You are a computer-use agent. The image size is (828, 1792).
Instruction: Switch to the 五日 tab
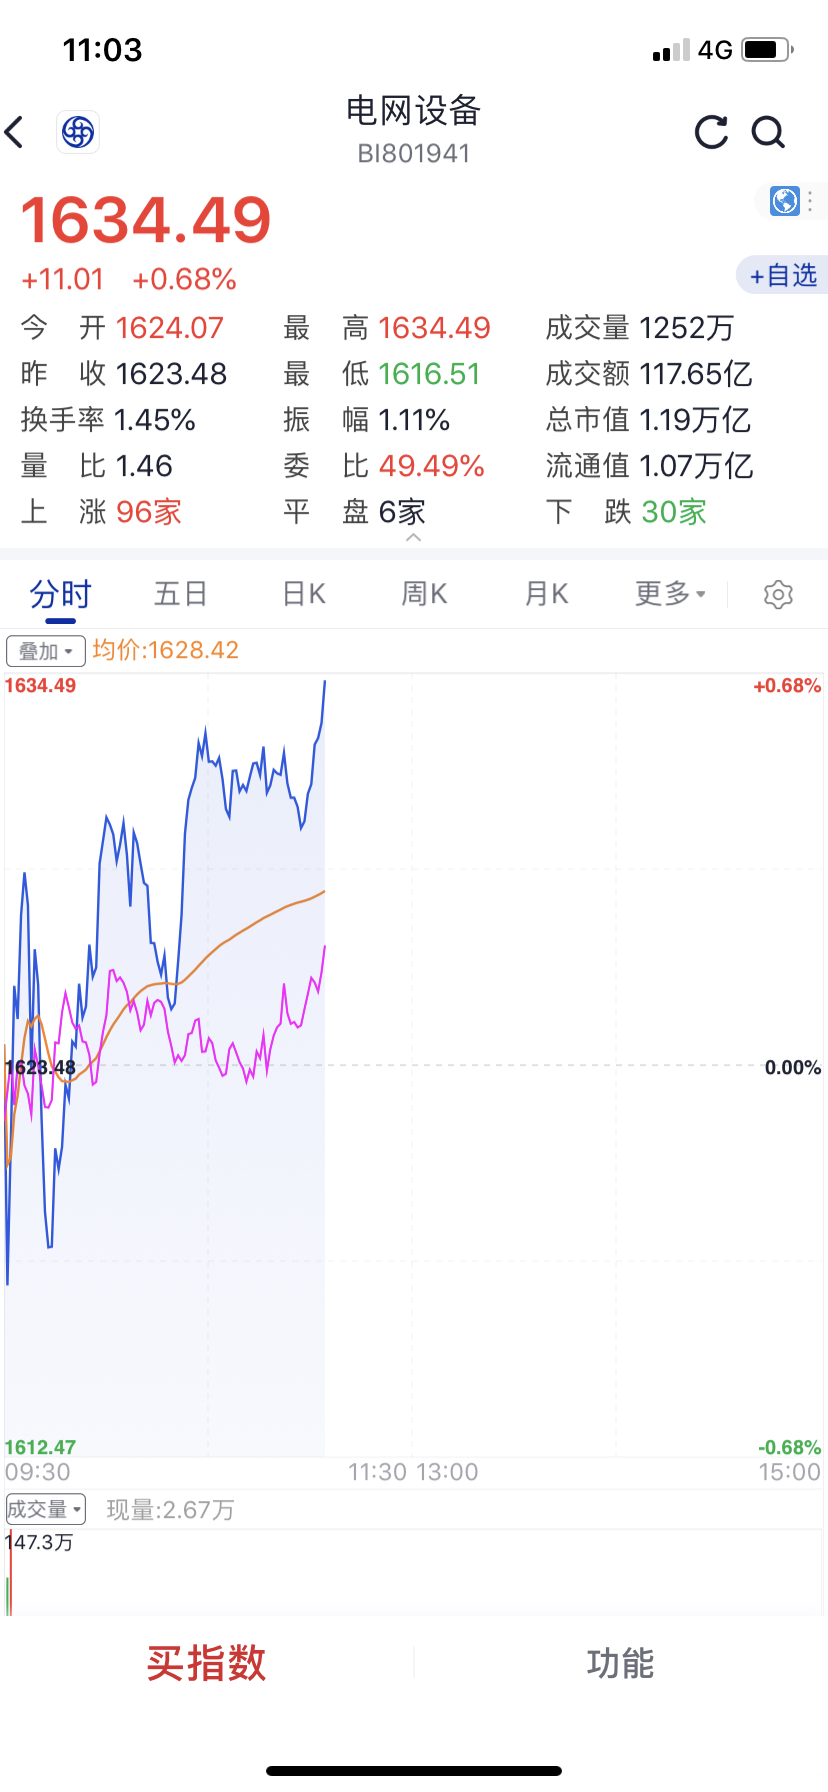[181, 594]
